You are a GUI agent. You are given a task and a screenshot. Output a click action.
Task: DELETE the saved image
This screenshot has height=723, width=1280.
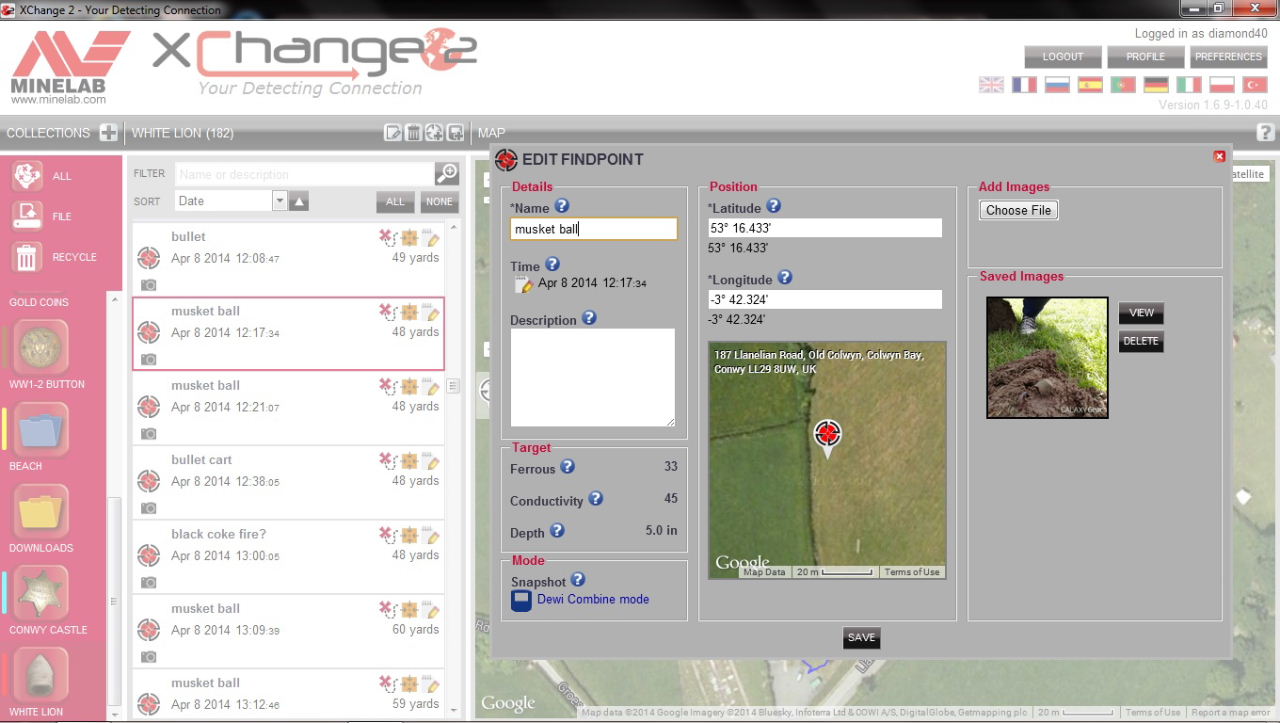pyautogui.click(x=1141, y=341)
